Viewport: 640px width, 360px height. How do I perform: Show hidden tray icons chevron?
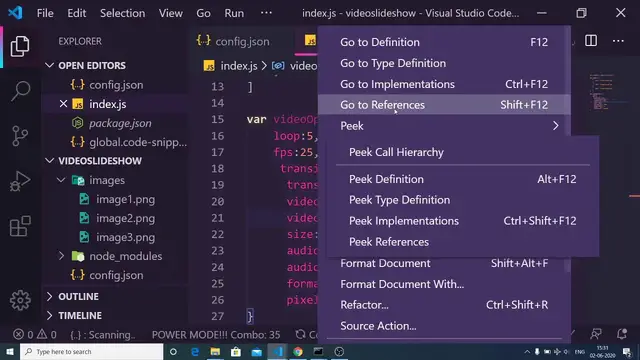point(527,351)
